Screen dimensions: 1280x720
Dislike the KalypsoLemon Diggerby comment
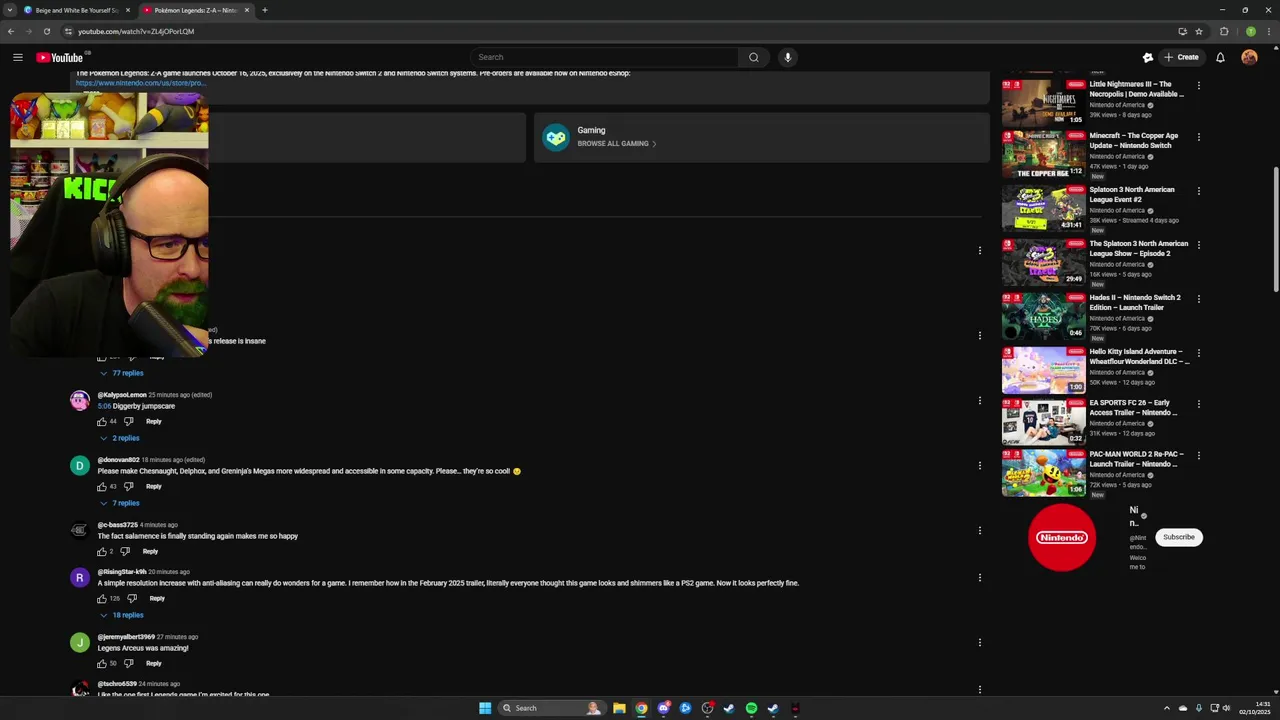point(128,422)
